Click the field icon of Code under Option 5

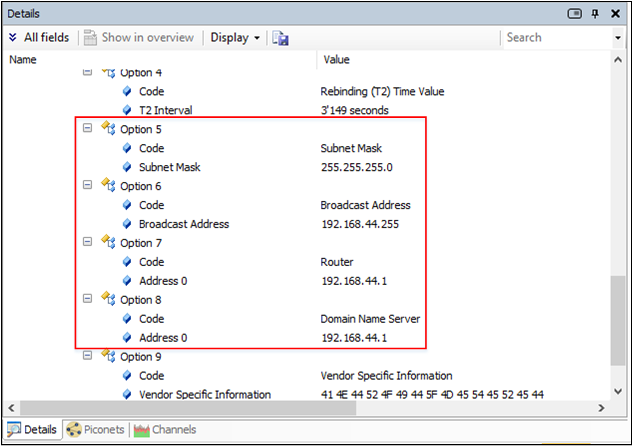pos(127,148)
